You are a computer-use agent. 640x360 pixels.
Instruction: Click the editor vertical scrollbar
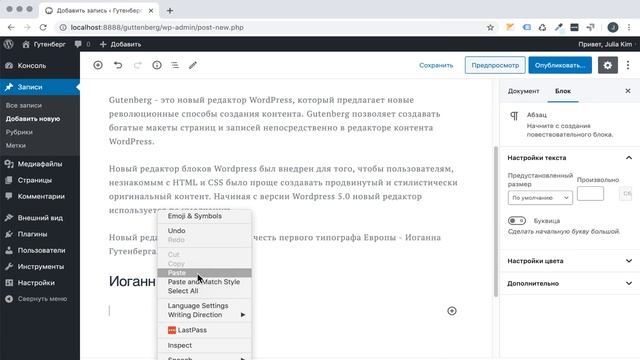click(496, 221)
